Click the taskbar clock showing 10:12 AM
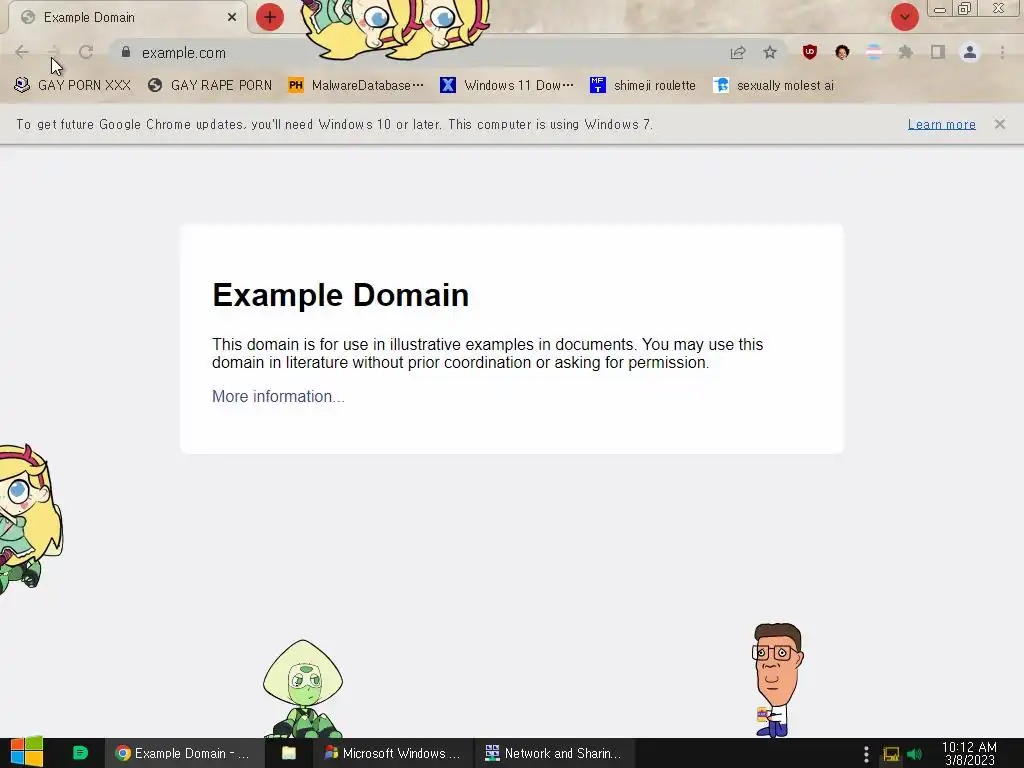The height and width of the screenshot is (768, 1024). click(x=969, y=753)
